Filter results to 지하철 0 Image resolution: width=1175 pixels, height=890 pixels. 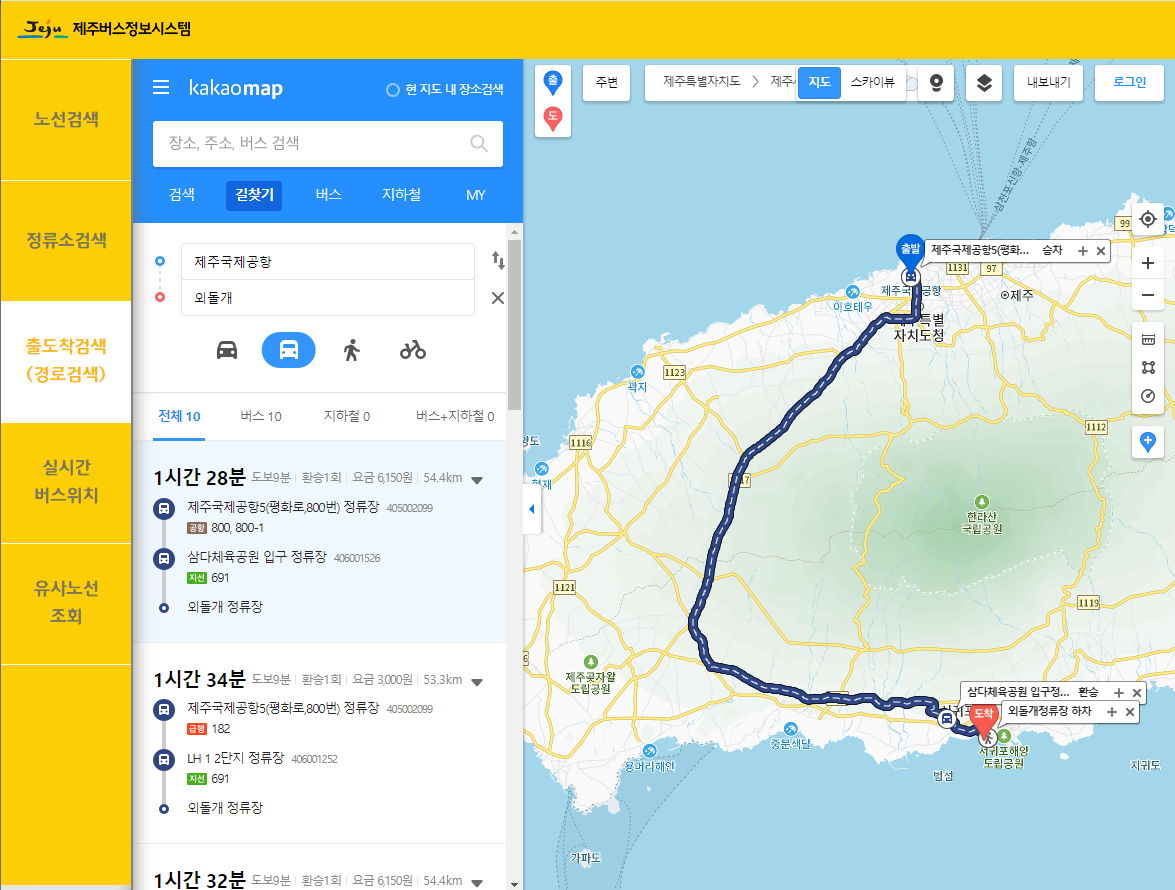tap(347, 416)
